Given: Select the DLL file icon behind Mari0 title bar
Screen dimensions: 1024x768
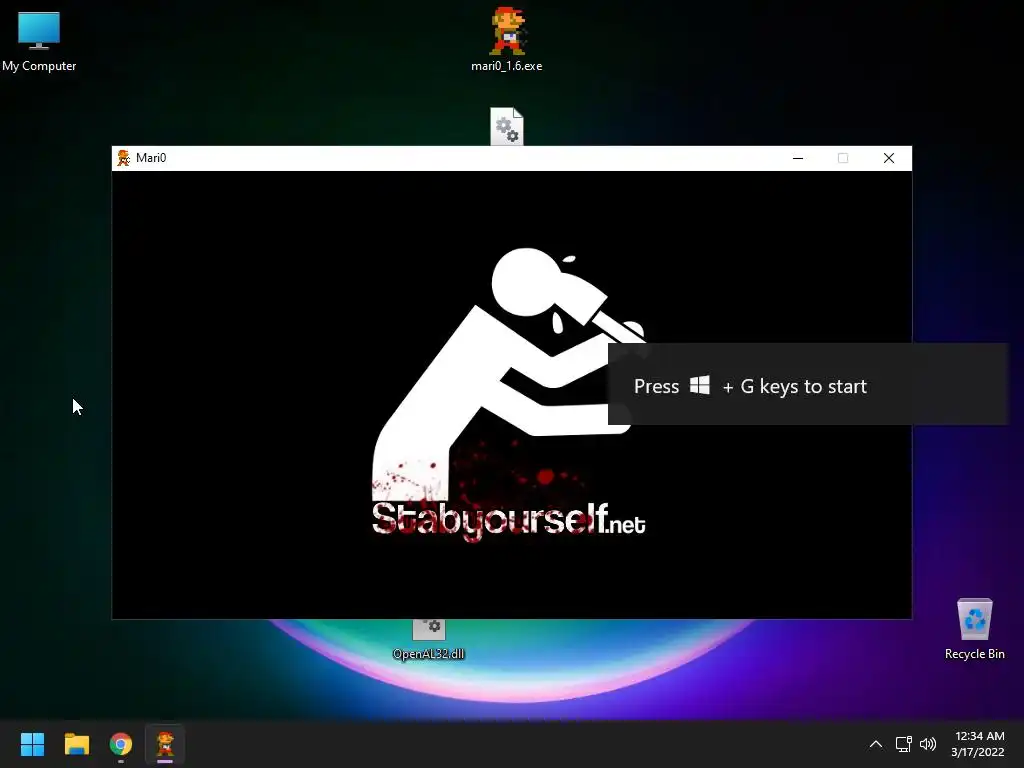Looking at the screenshot, I should point(507,127).
